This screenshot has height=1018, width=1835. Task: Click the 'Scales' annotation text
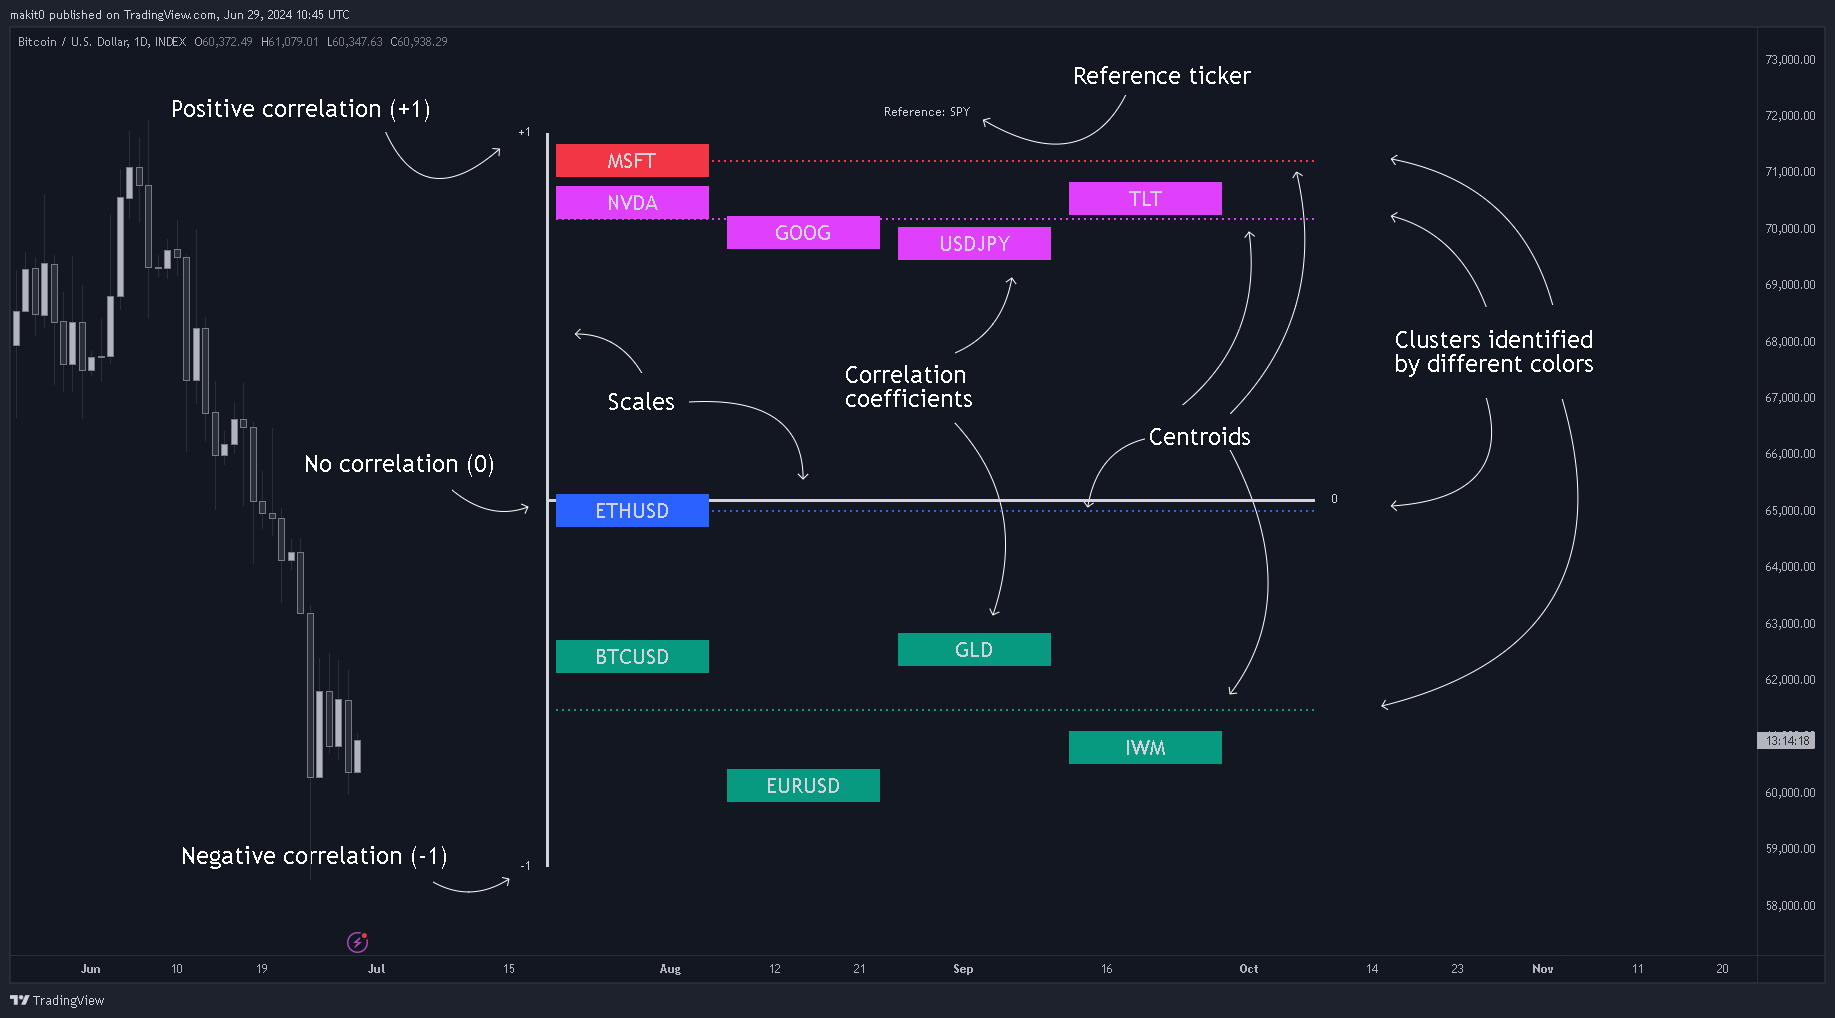click(641, 402)
